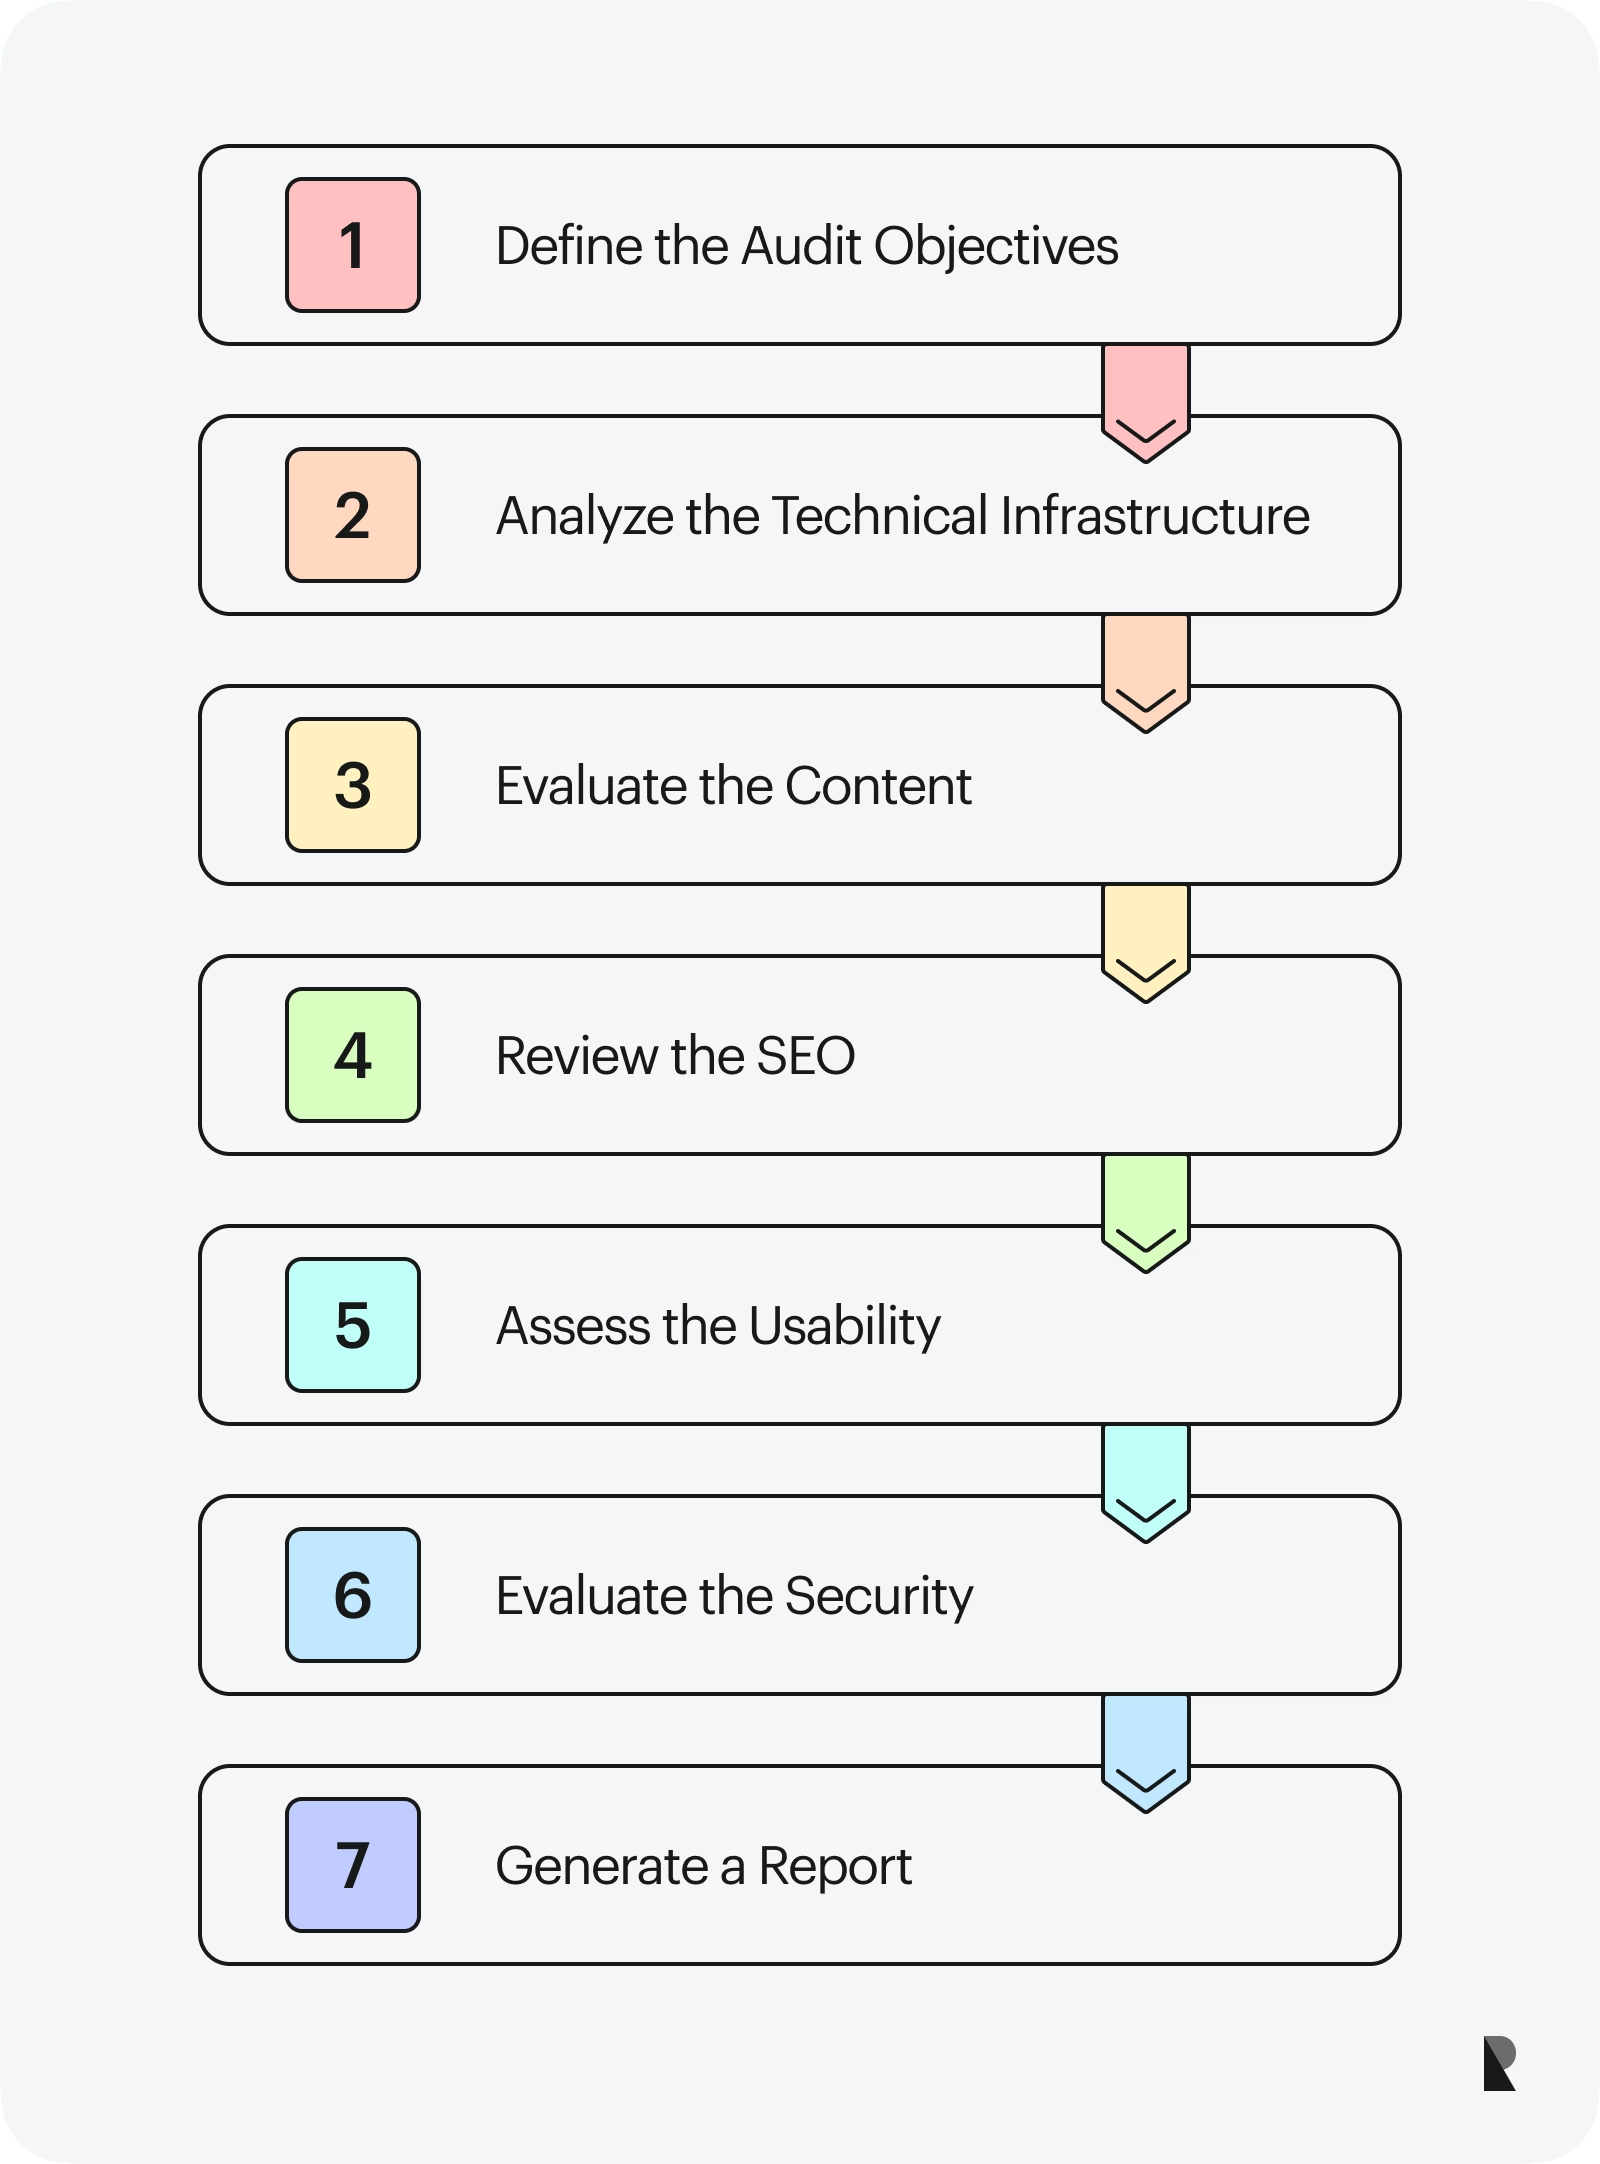Click the 'Review the SEO' step
The width and height of the screenshot is (1600, 2164).
tap(675, 1056)
